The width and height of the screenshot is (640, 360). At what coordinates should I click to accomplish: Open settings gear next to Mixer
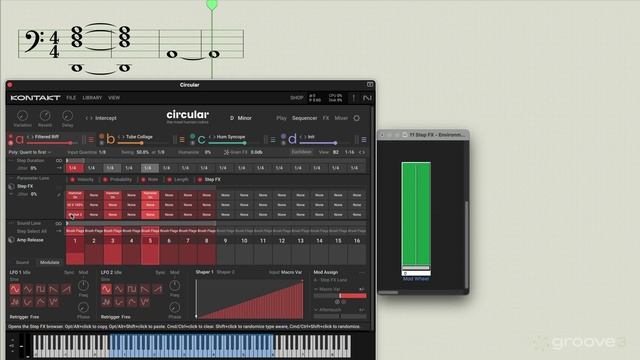[x=357, y=118]
